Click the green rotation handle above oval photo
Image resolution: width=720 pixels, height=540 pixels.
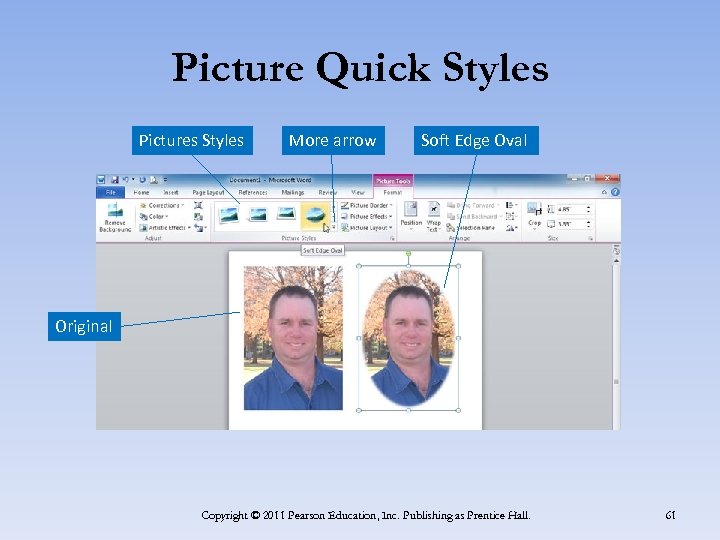point(408,253)
